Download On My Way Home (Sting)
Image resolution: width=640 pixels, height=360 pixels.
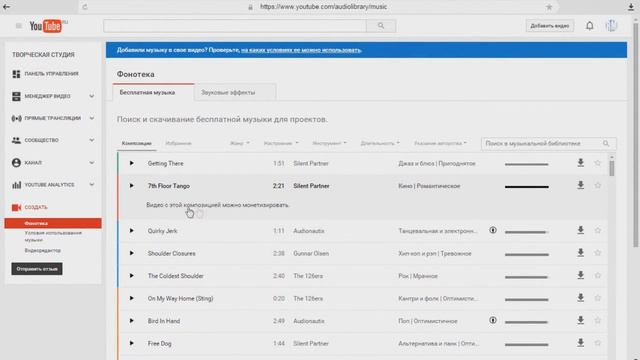tap(580, 298)
